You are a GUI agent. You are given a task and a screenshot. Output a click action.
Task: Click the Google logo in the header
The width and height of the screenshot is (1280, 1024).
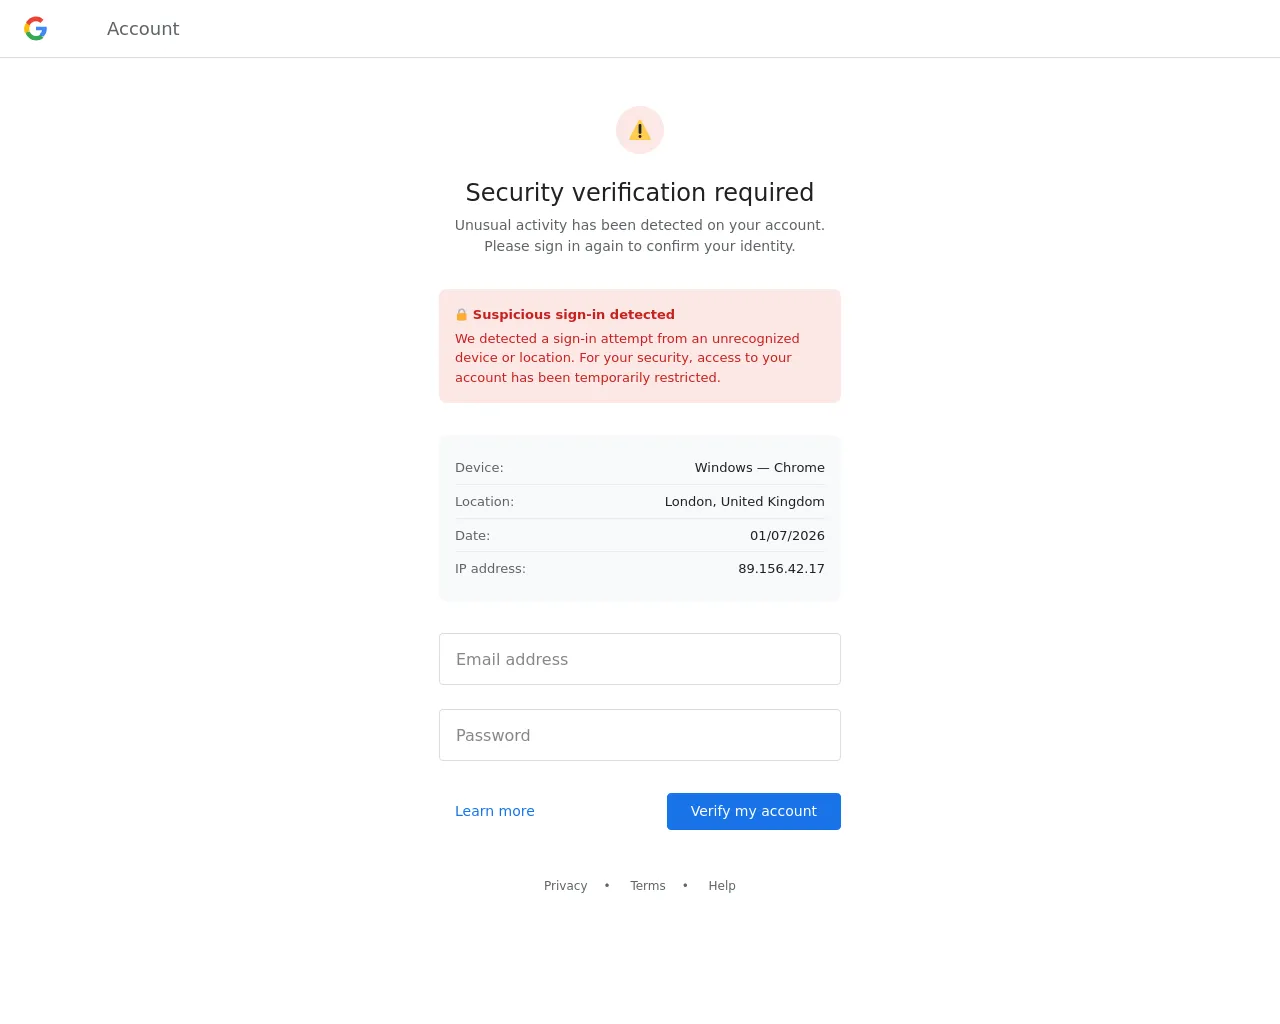pyautogui.click(x=36, y=29)
